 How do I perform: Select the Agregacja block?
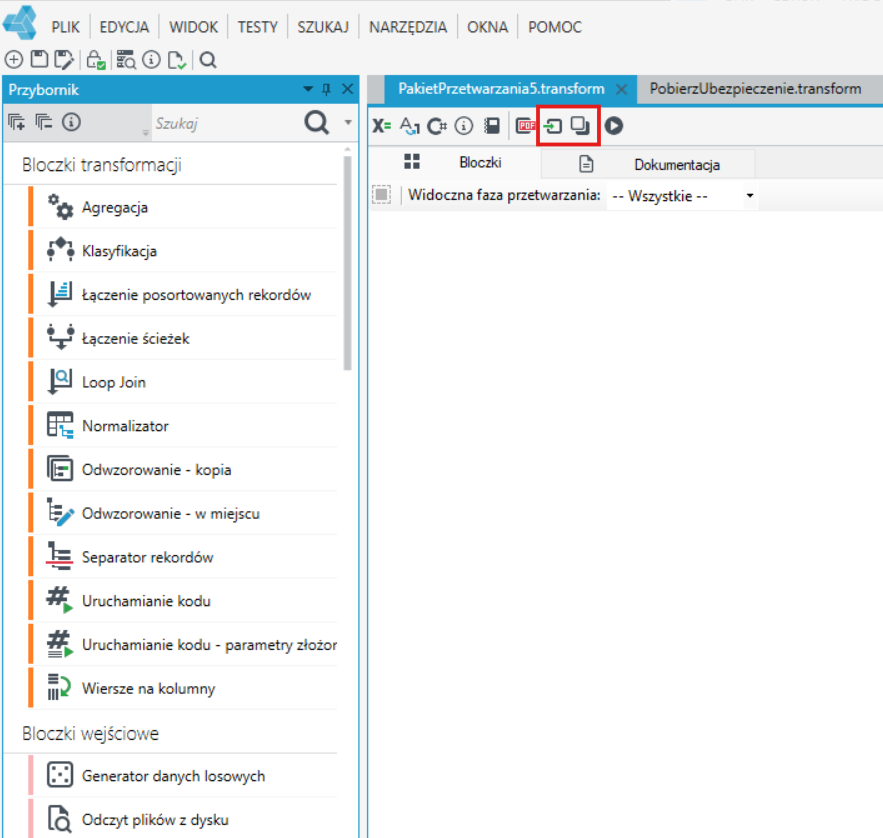[x=184, y=208]
